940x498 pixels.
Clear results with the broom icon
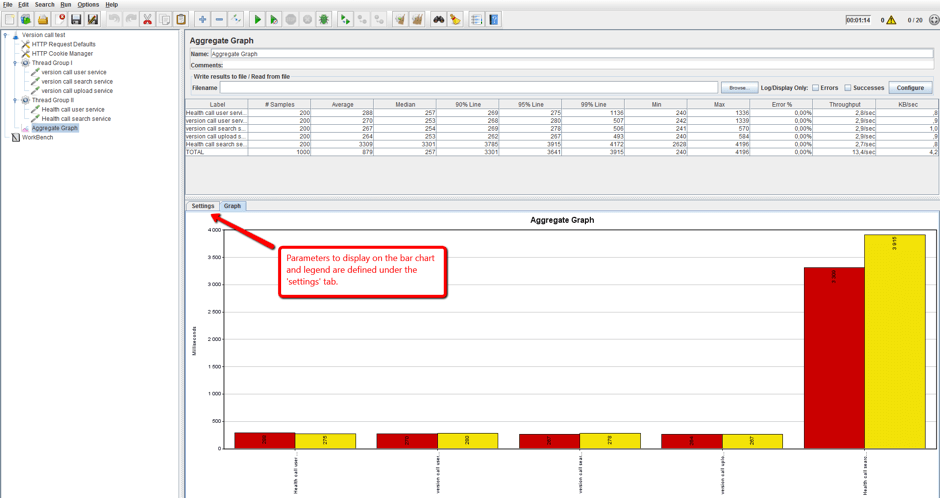tap(400, 20)
